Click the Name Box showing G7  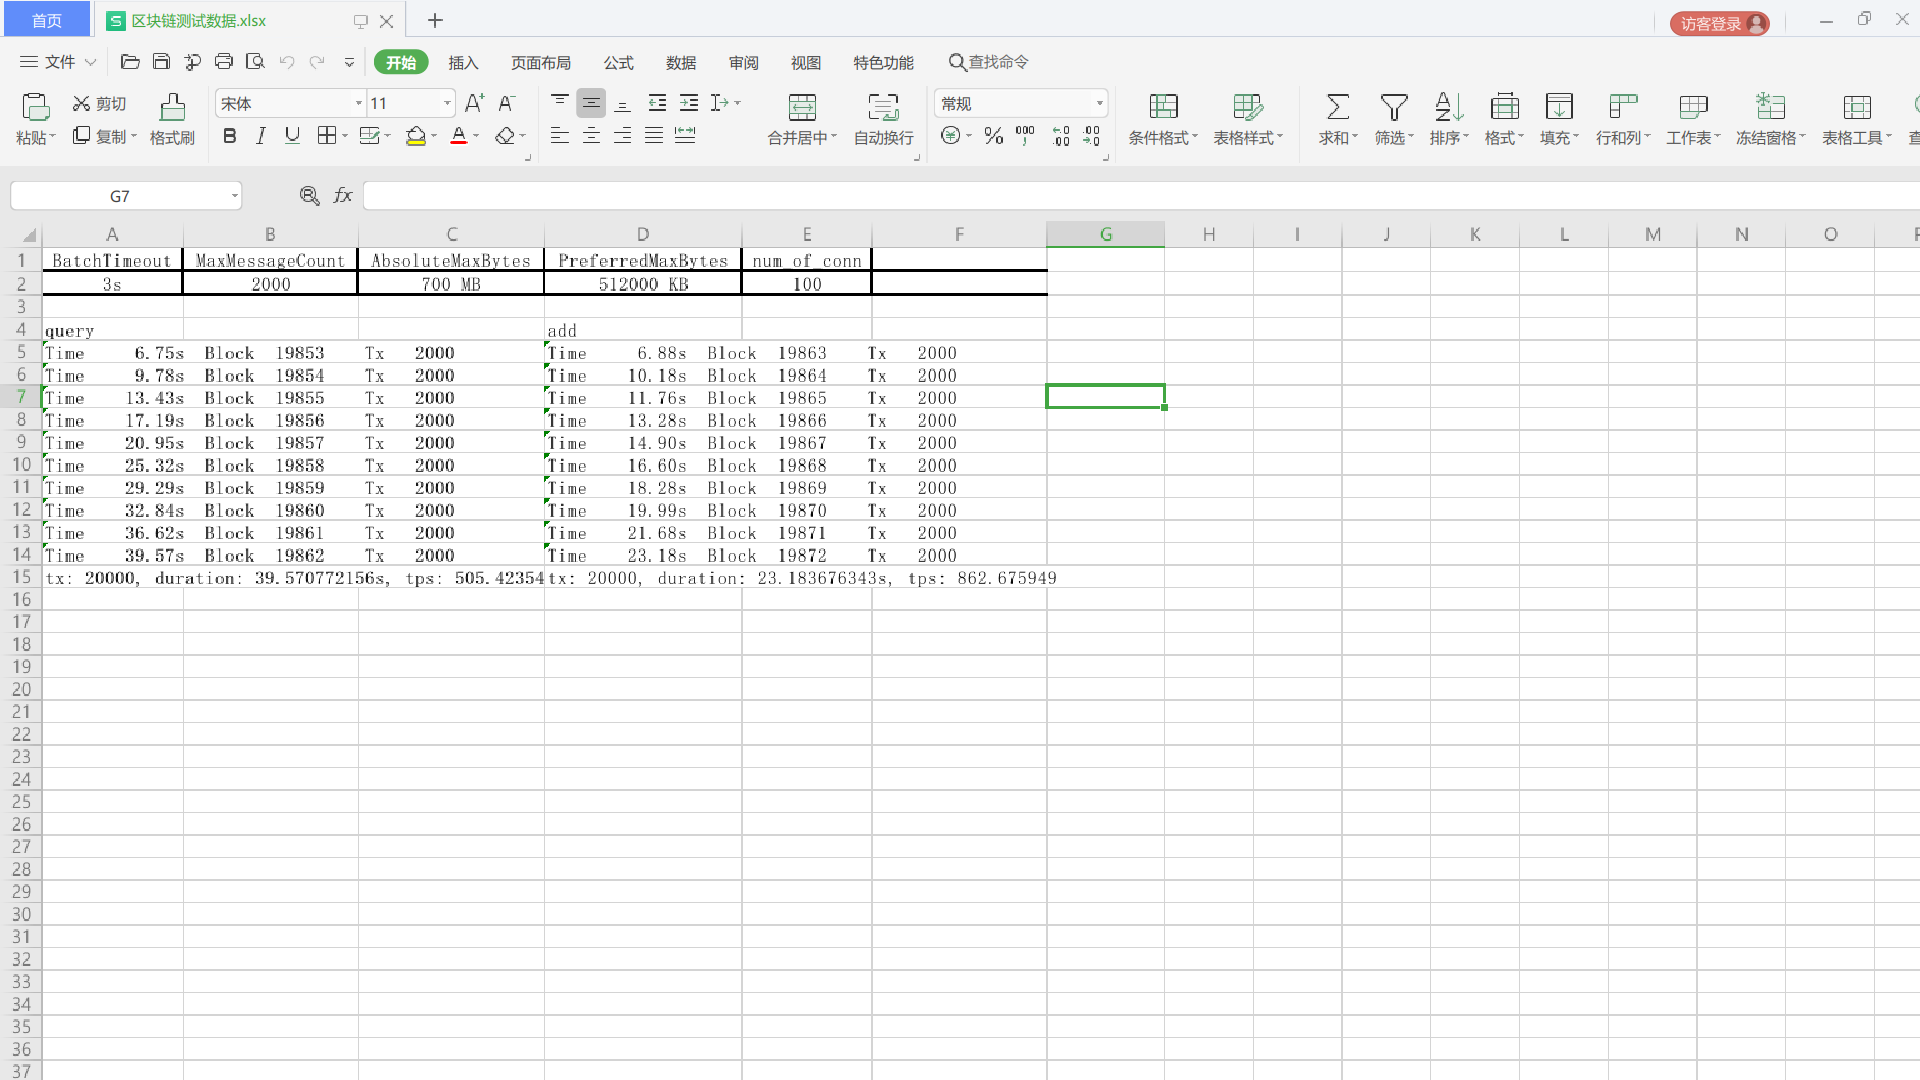click(120, 196)
